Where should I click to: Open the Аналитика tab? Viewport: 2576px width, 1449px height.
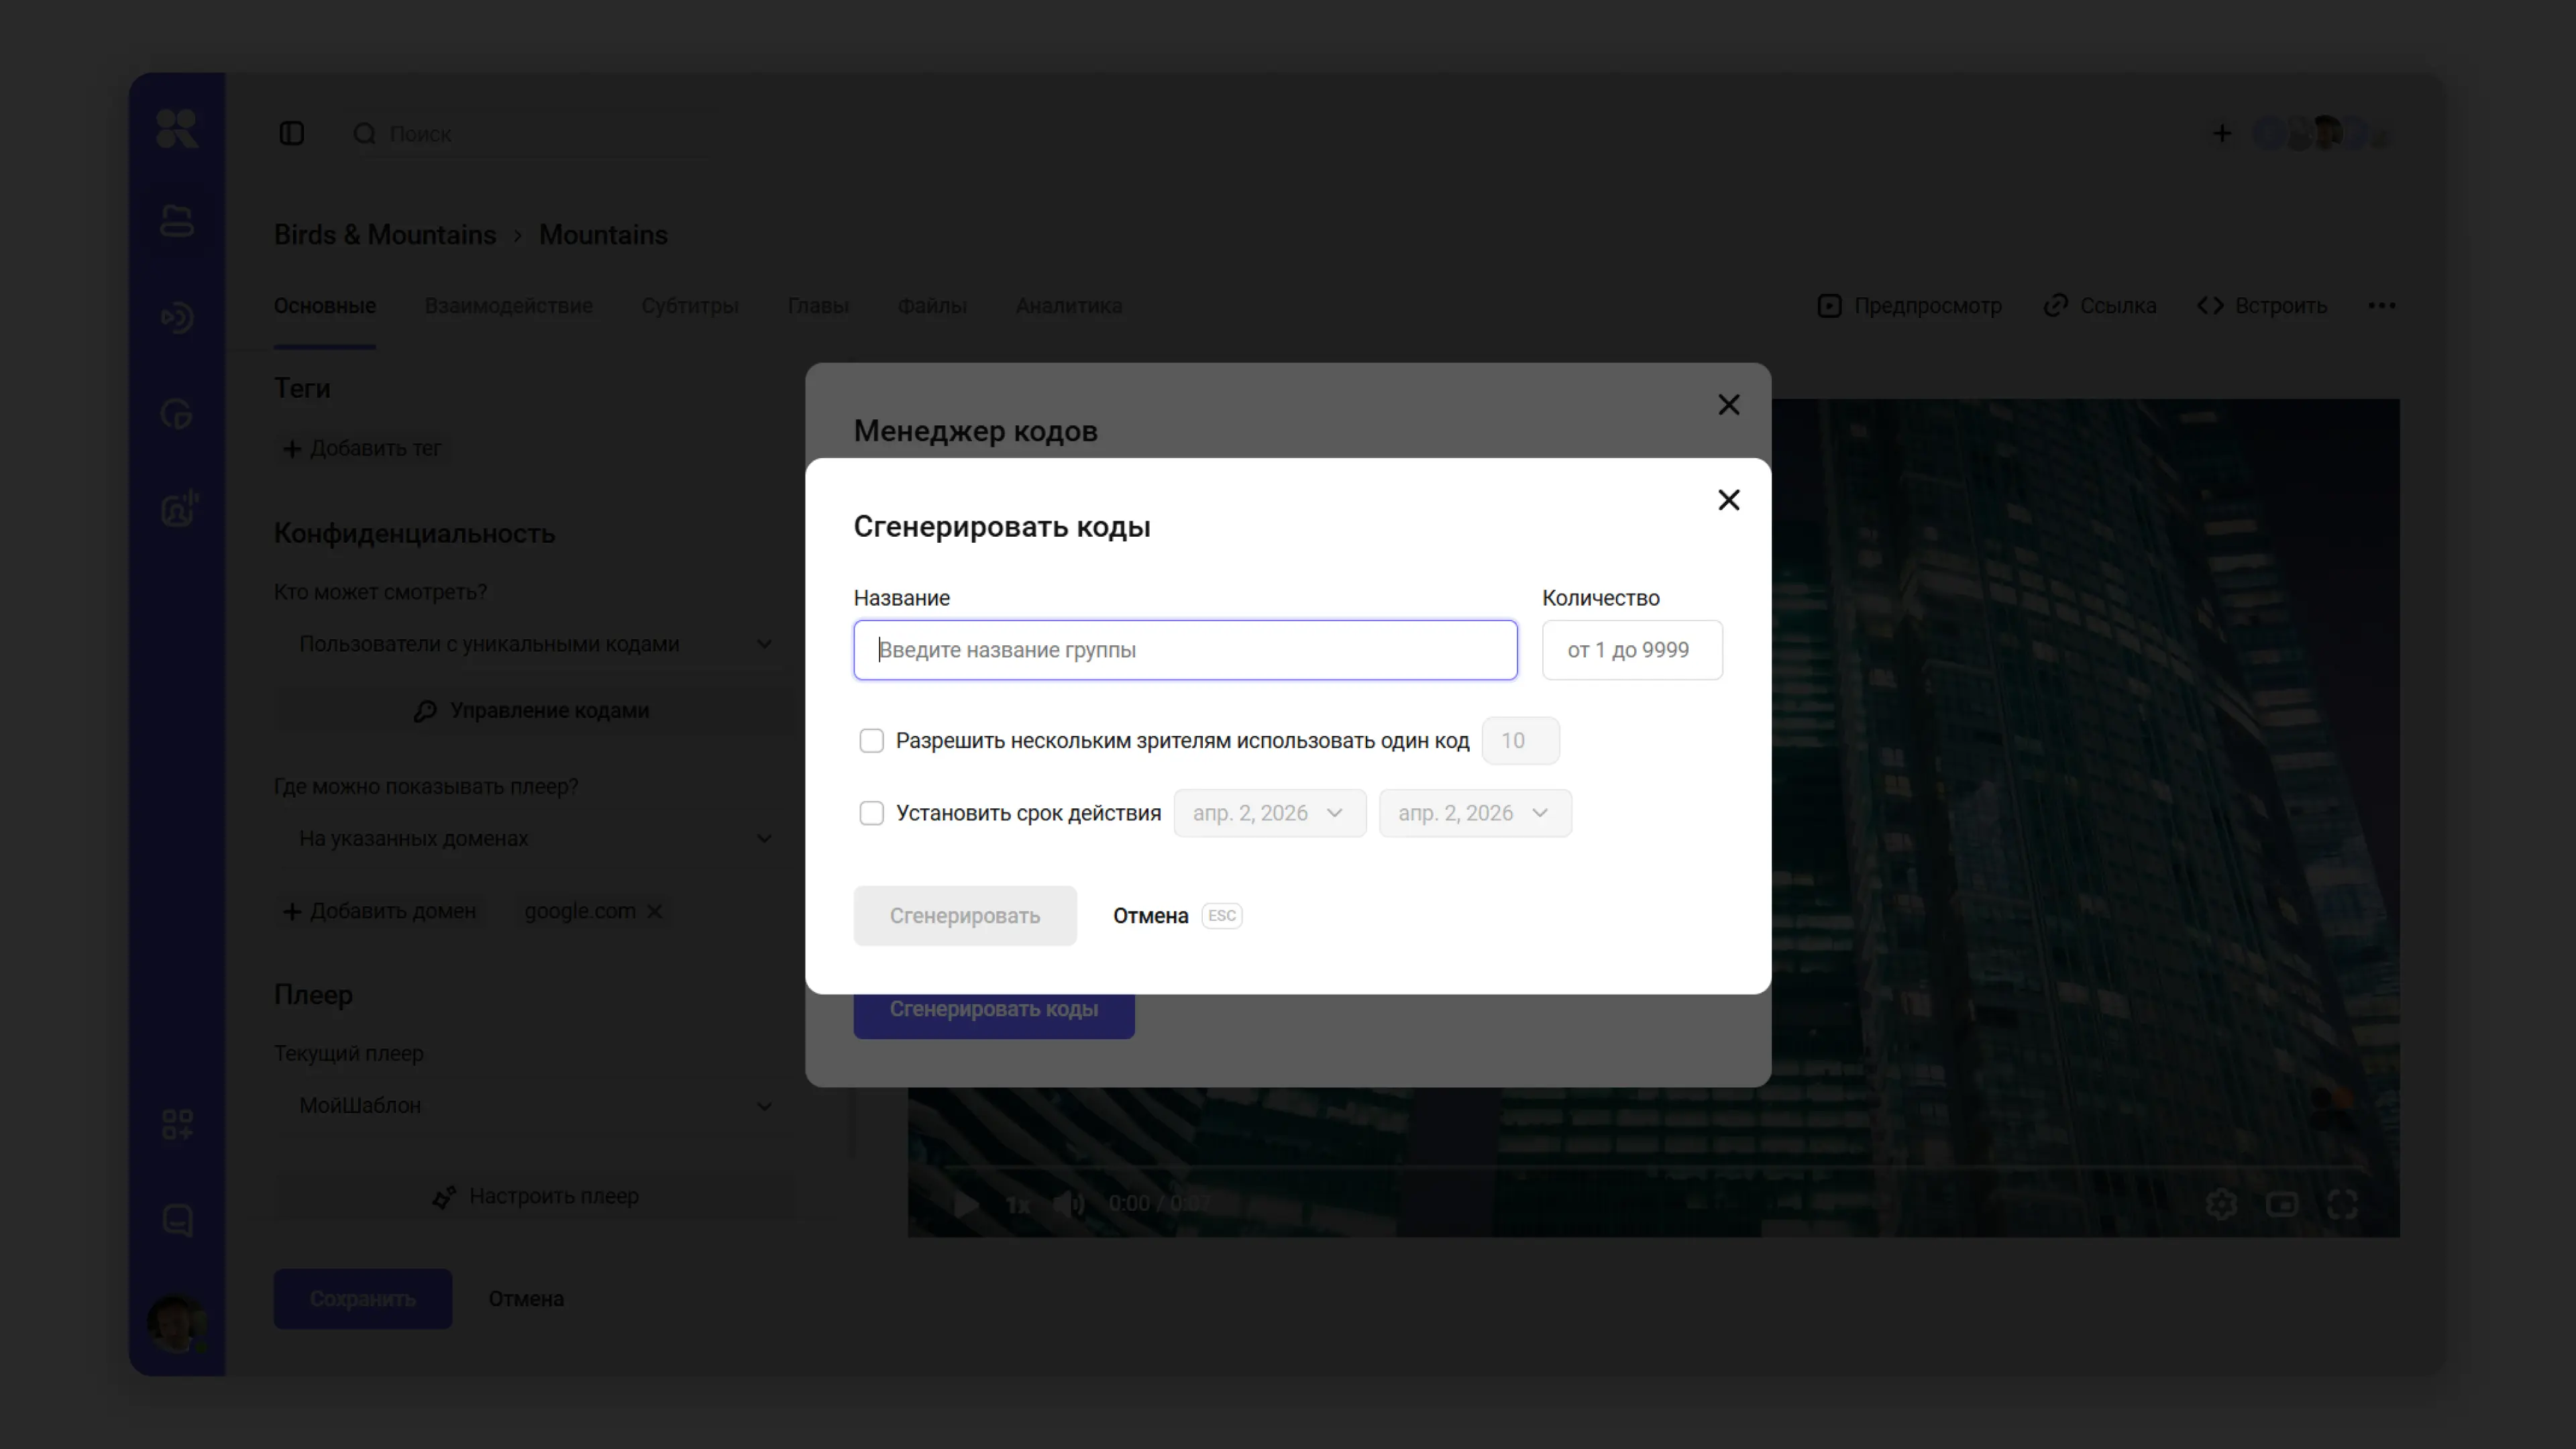(x=1068, y=306)
